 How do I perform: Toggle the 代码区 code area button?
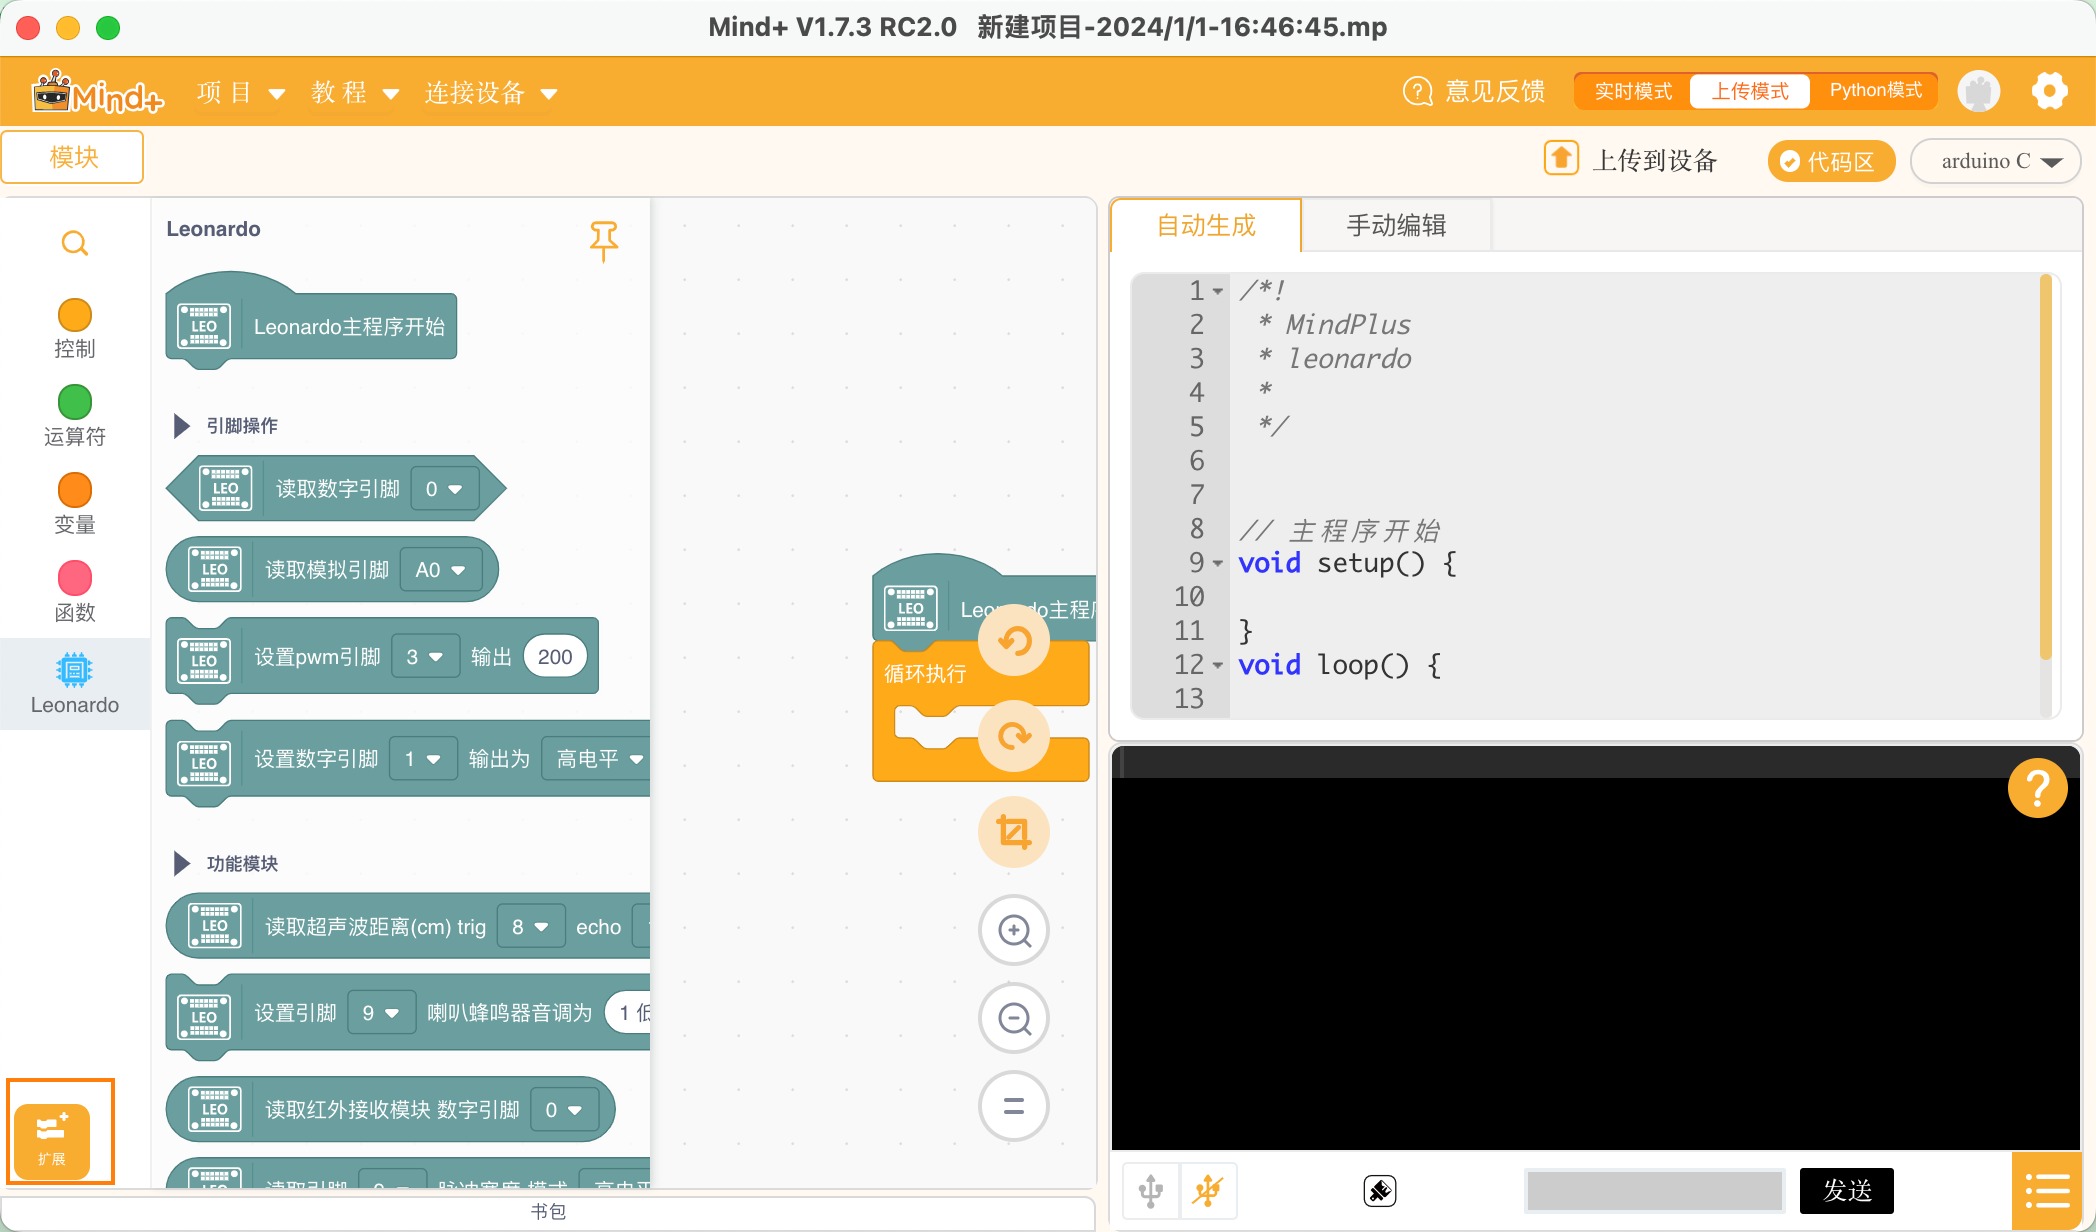[x=1831, y=161]
